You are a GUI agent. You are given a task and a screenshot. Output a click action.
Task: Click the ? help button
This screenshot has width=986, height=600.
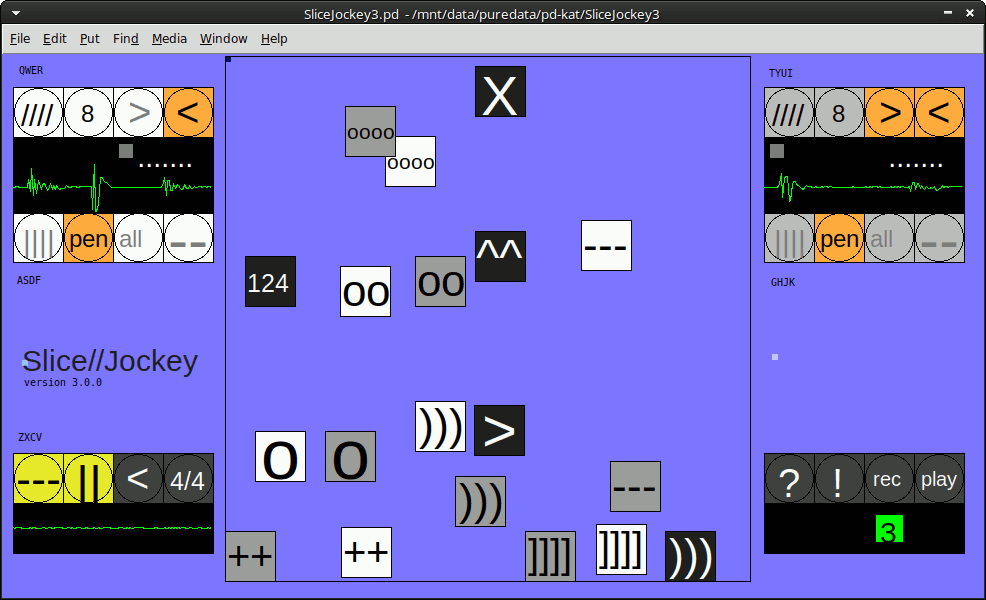tap(789, 479)
